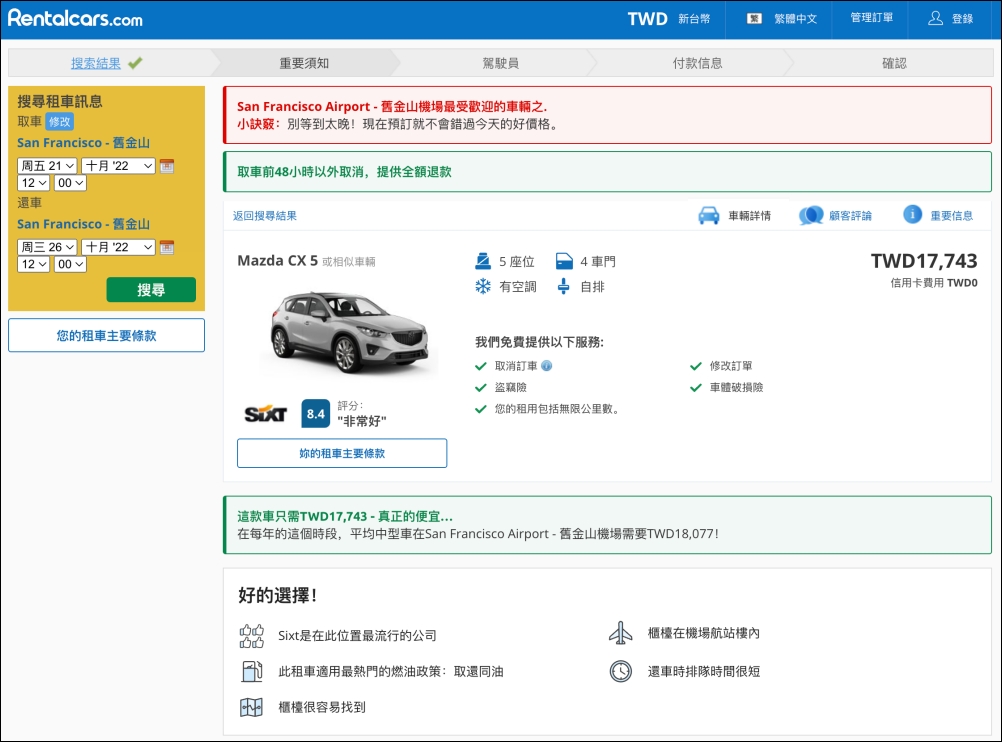Go to the 搜索結果 step
This screenshot has height=742, width=1002.
95,63
